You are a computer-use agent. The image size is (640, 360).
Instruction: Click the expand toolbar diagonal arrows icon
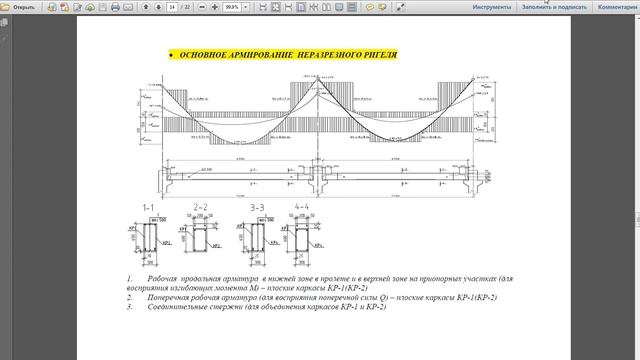point(400,7)
